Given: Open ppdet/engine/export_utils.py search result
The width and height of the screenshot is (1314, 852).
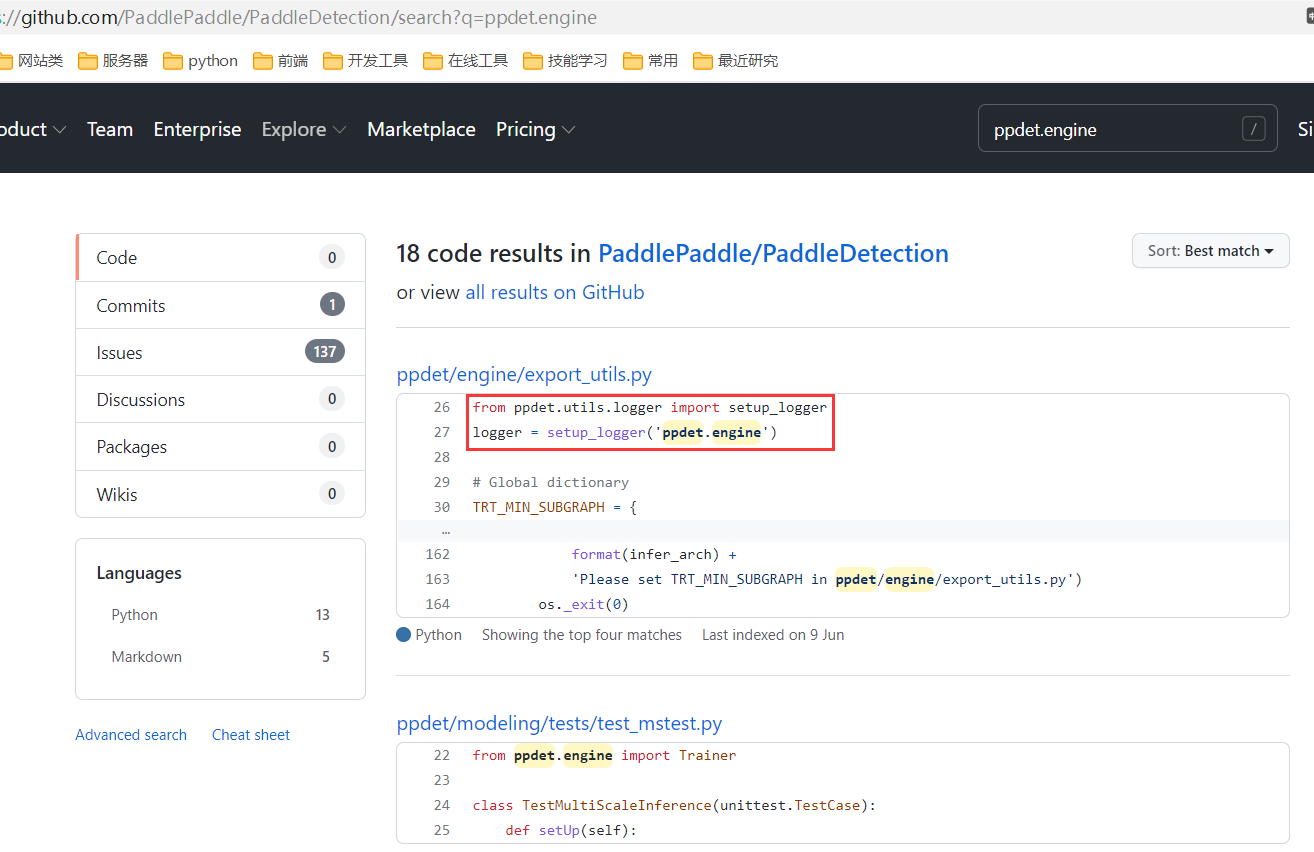Looking at the screenshot, I should [524, 374].
